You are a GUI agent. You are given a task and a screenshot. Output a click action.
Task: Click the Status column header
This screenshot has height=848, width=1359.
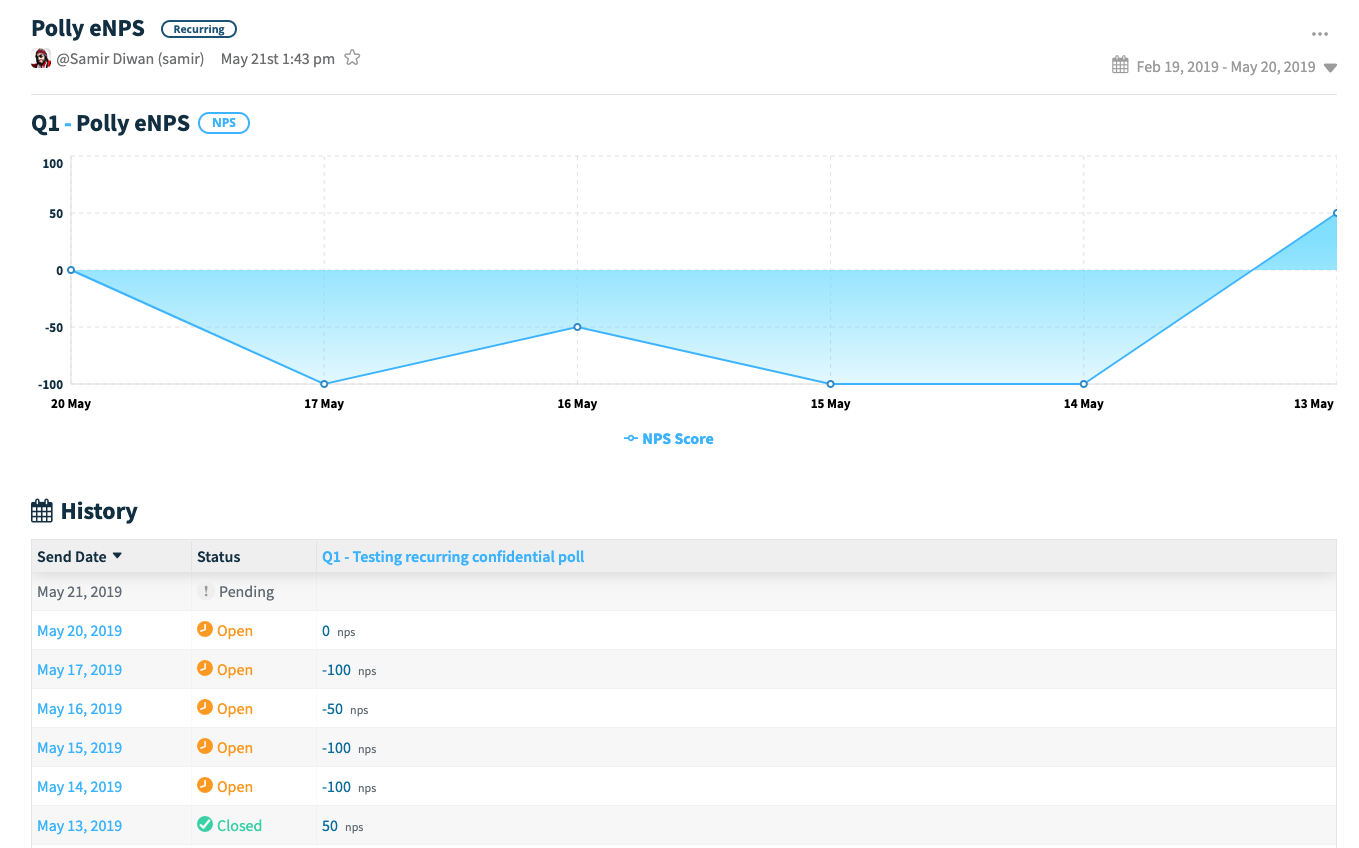tap(219, 557)
